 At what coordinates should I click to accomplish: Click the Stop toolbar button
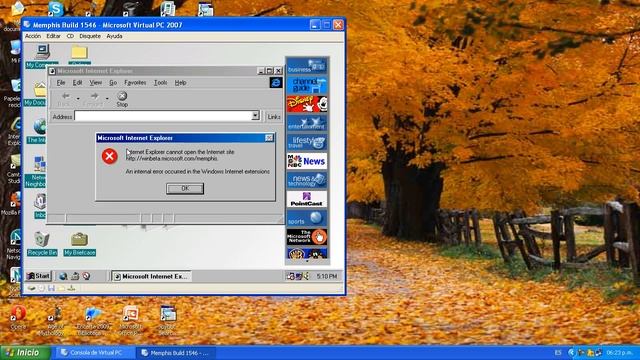tap(122, 99)
